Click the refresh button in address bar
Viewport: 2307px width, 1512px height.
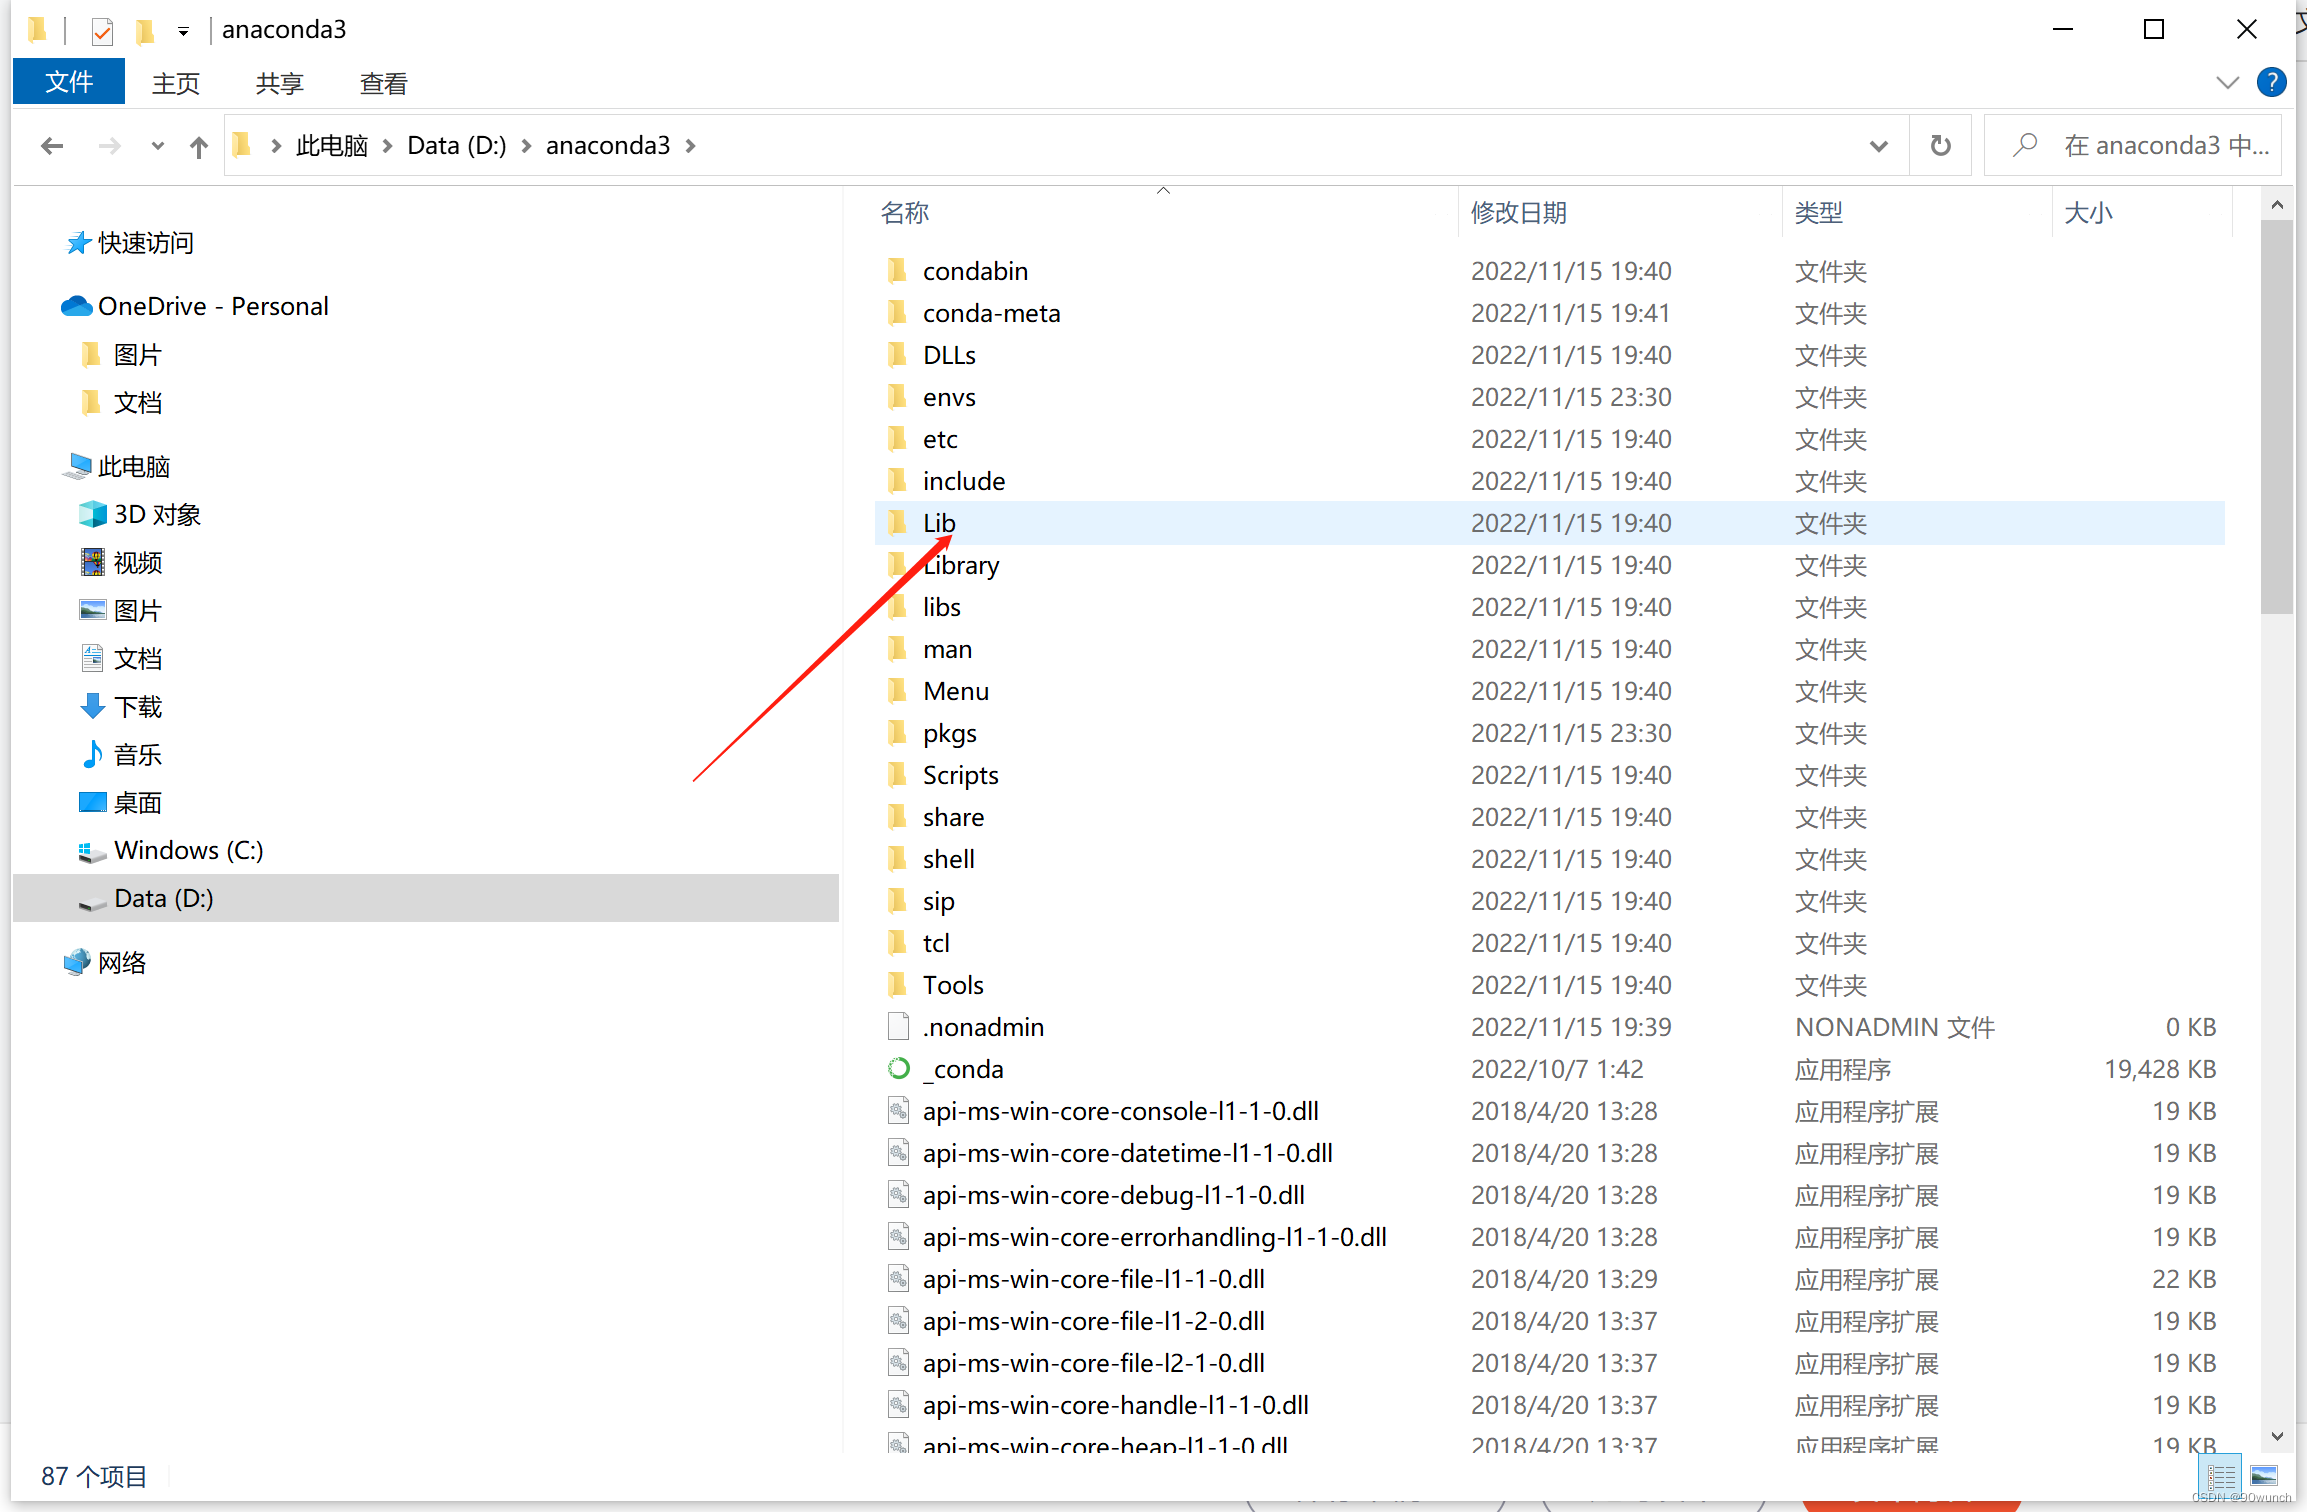click(1940, 146)
